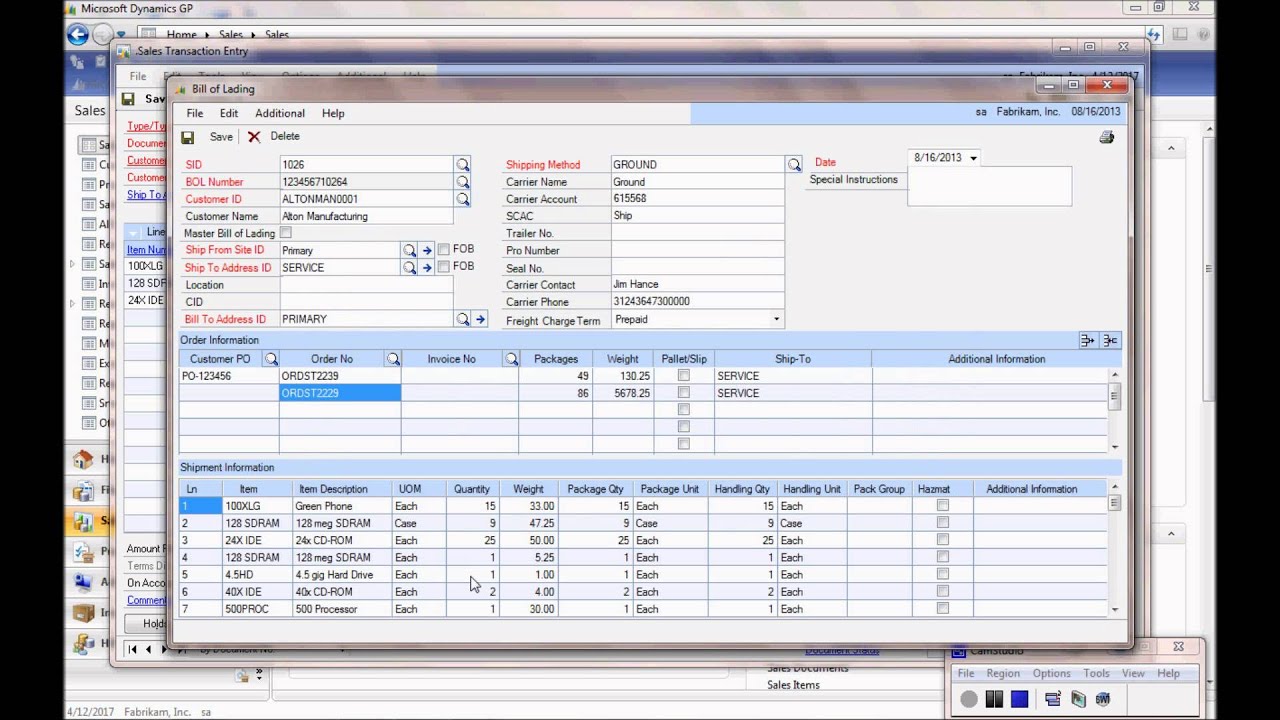
Task: Click the CamStudio Pause button
Action: tap(994, 699)
